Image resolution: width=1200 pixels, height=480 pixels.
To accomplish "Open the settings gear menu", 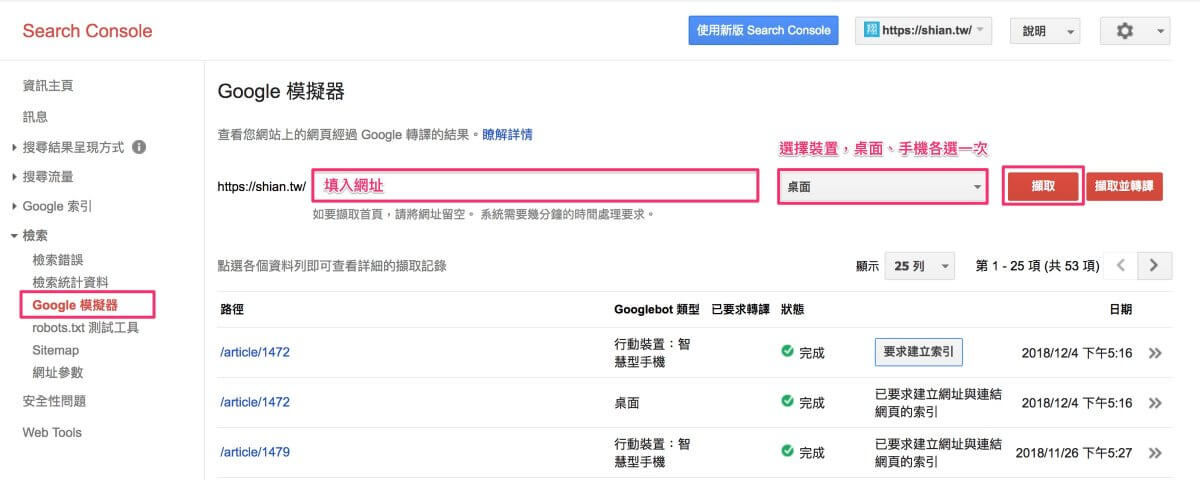I will [x=1134, y=31].
